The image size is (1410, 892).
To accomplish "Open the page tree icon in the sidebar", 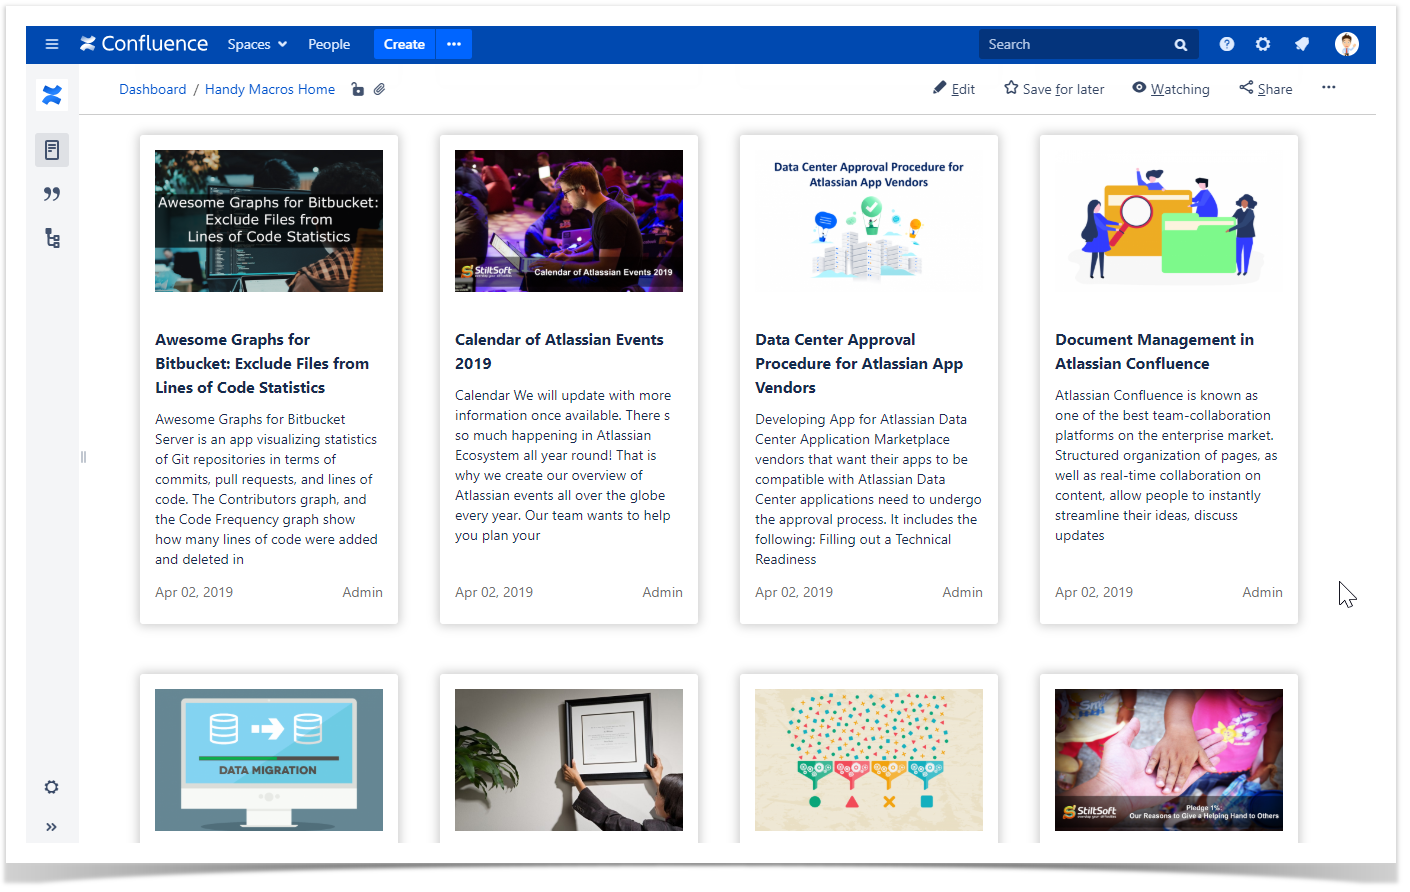I will 51,238.
